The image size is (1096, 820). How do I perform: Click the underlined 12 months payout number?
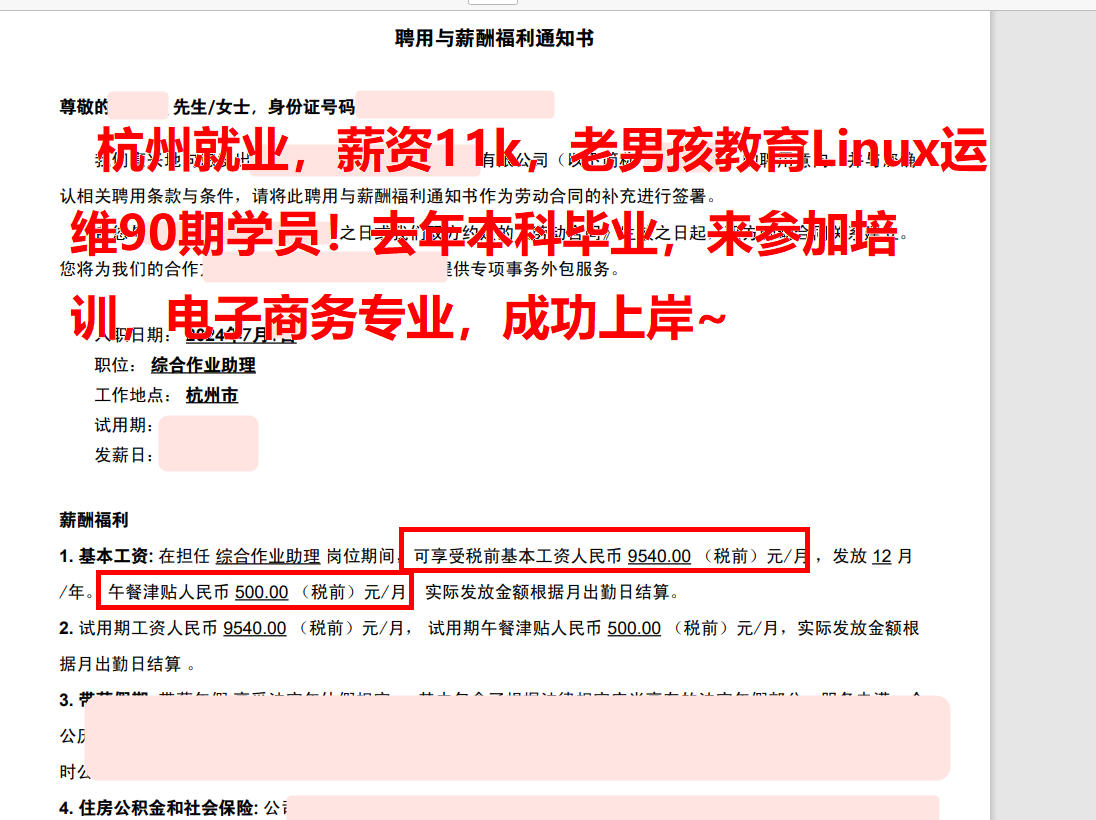[x=882, y=556]
